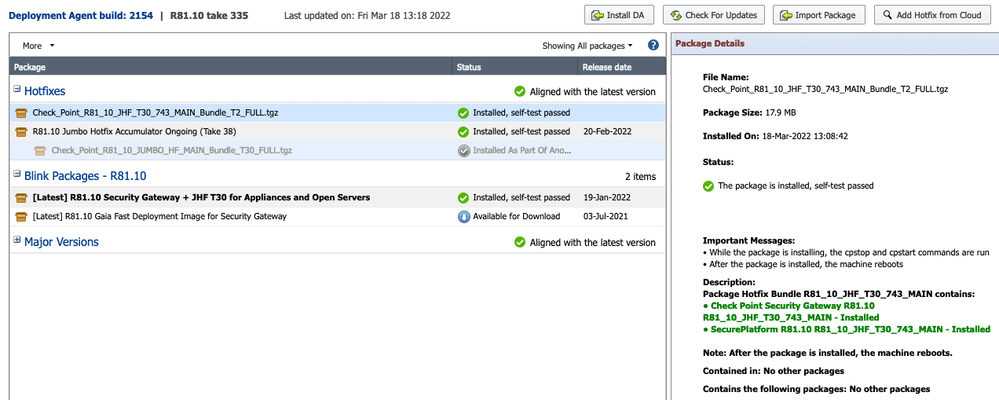Click the Check For Updates button
Image resolution: width=999 pixels, height=400 pixels.
714,15
